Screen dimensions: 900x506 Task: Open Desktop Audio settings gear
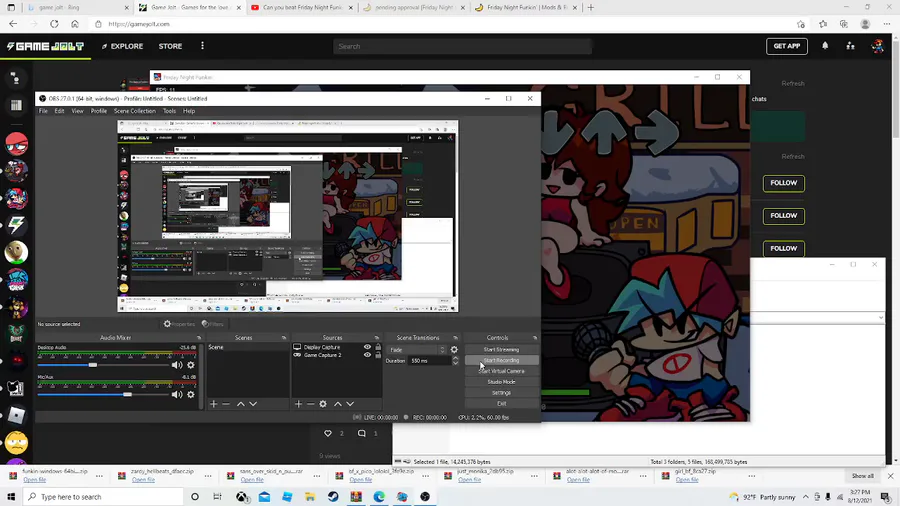click(191, 365)
